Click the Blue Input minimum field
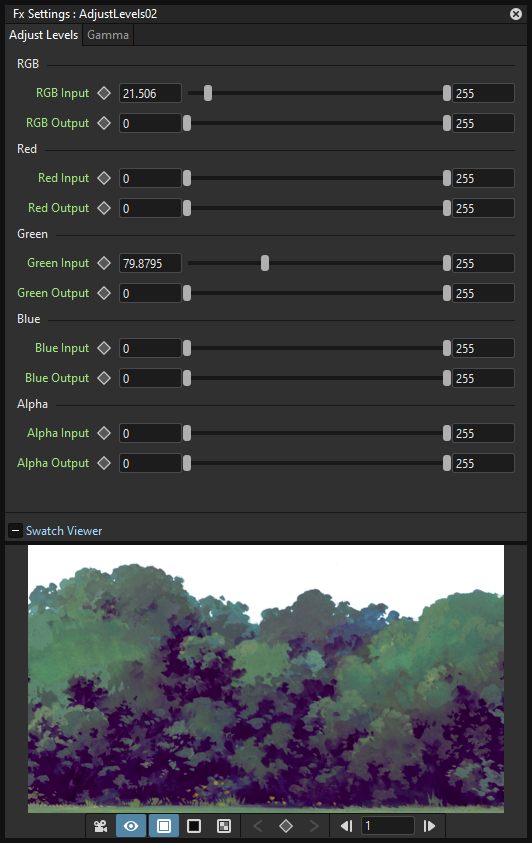The image size is (532, 843). pos(150,348)
